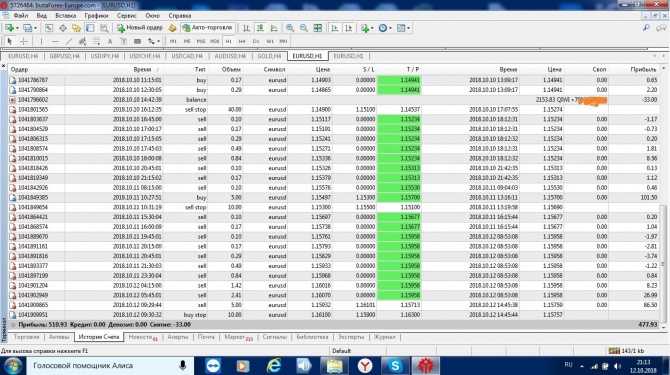Switch timeframe to M30
This screenshot has width=670, height=375.
point(215,41)
